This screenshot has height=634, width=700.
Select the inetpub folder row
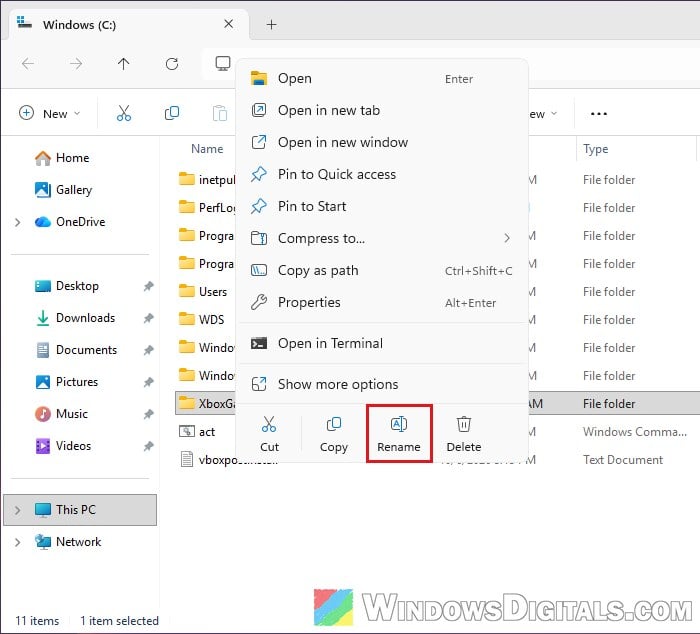pyautogui.click(x=207, y=179)
